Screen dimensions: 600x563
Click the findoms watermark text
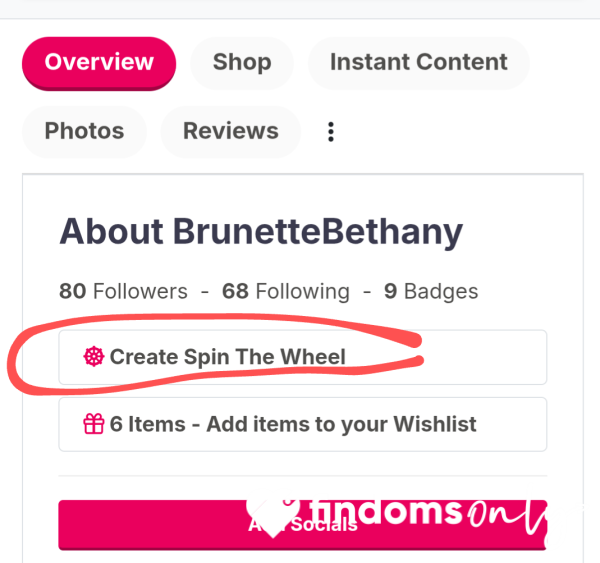pos(386,511)
